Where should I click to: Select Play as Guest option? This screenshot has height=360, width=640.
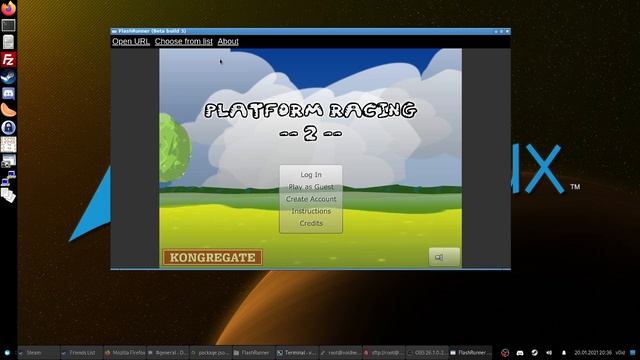click(311, 187)
